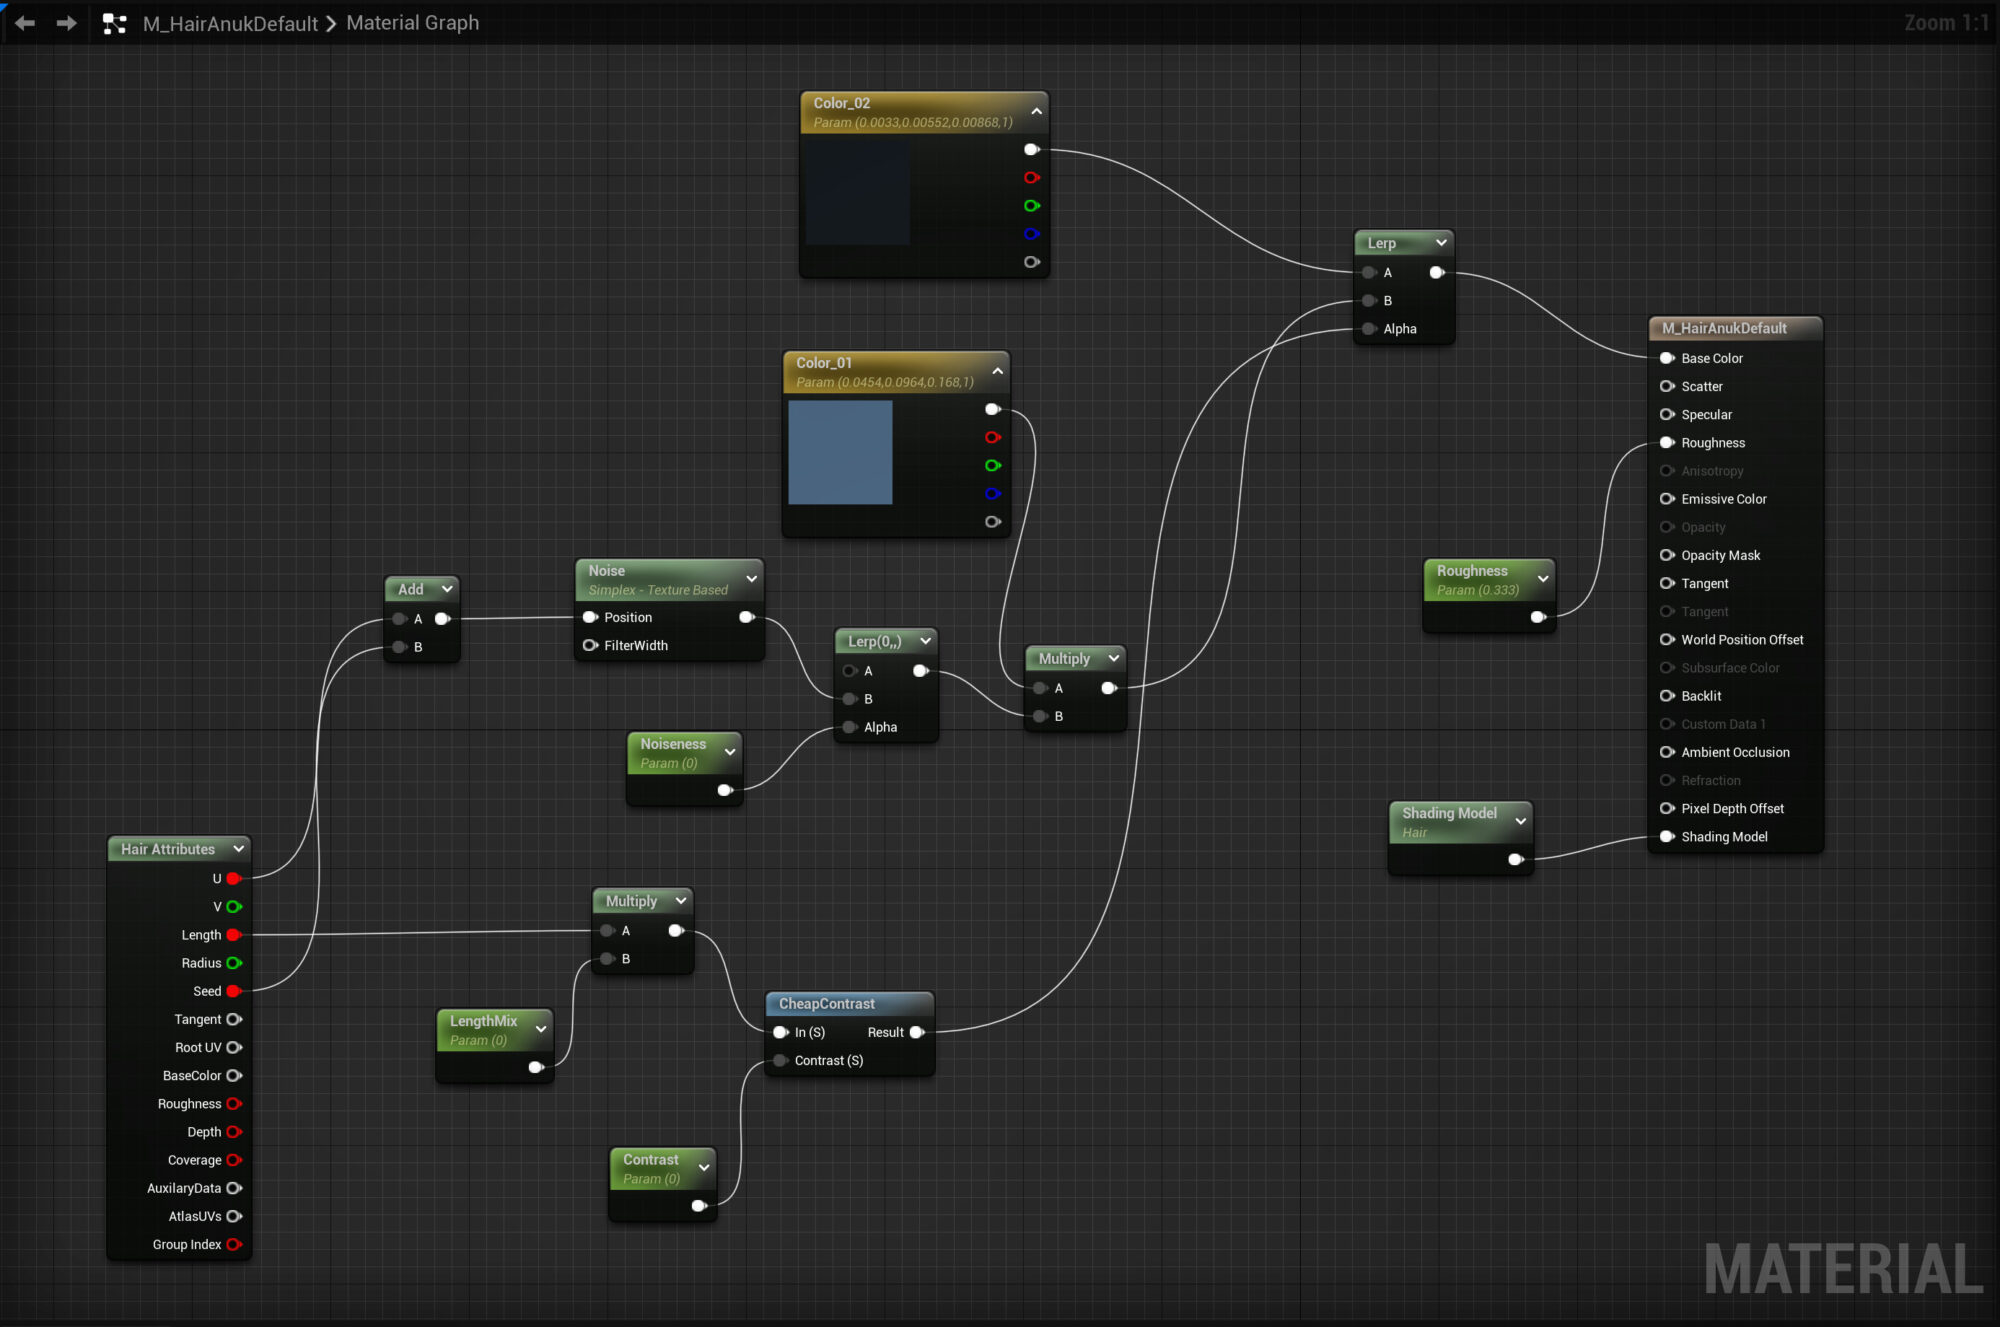
Task: Click the Color_01 blue color preview swatch
Action: click(x=840, y=452)
